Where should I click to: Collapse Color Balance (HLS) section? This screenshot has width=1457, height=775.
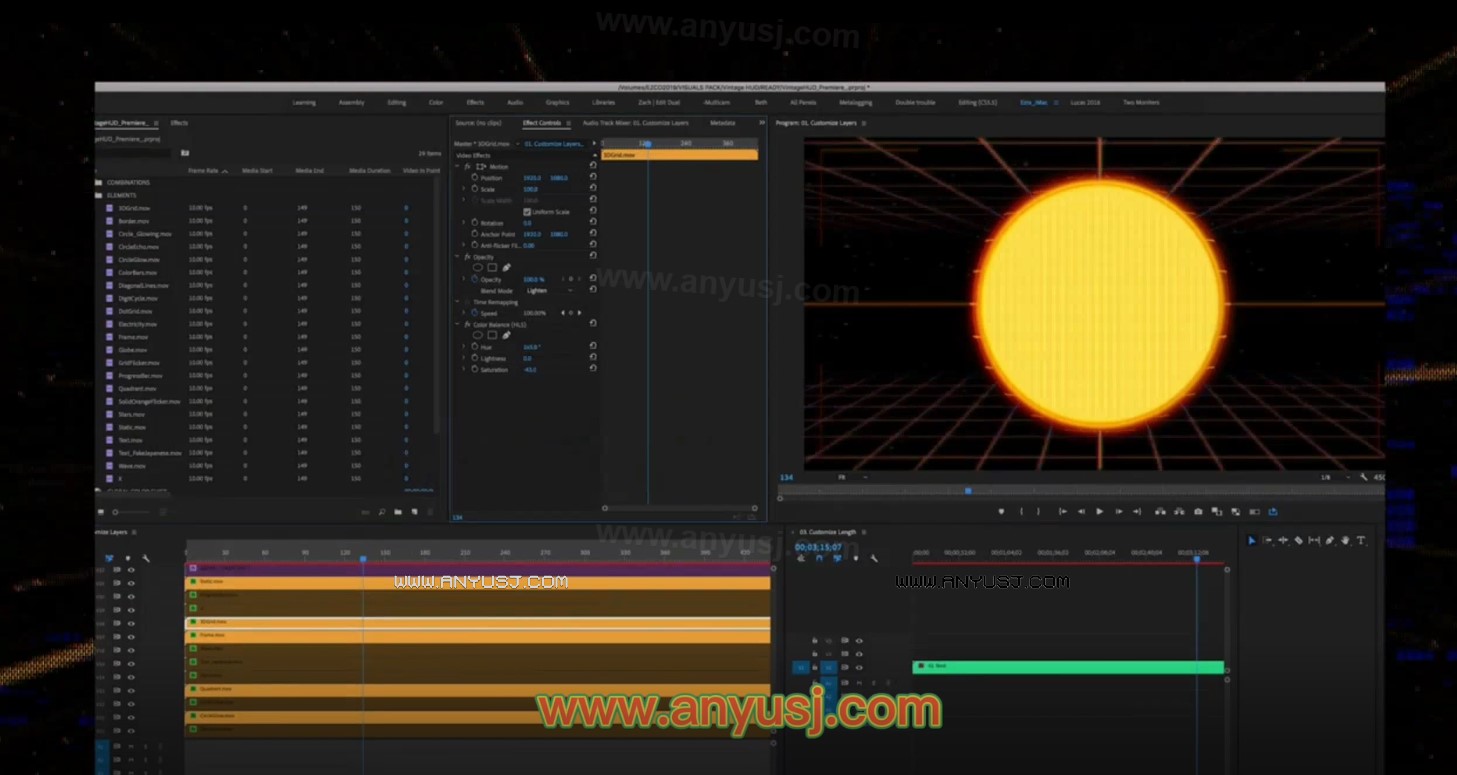click(x=458, y=324)
